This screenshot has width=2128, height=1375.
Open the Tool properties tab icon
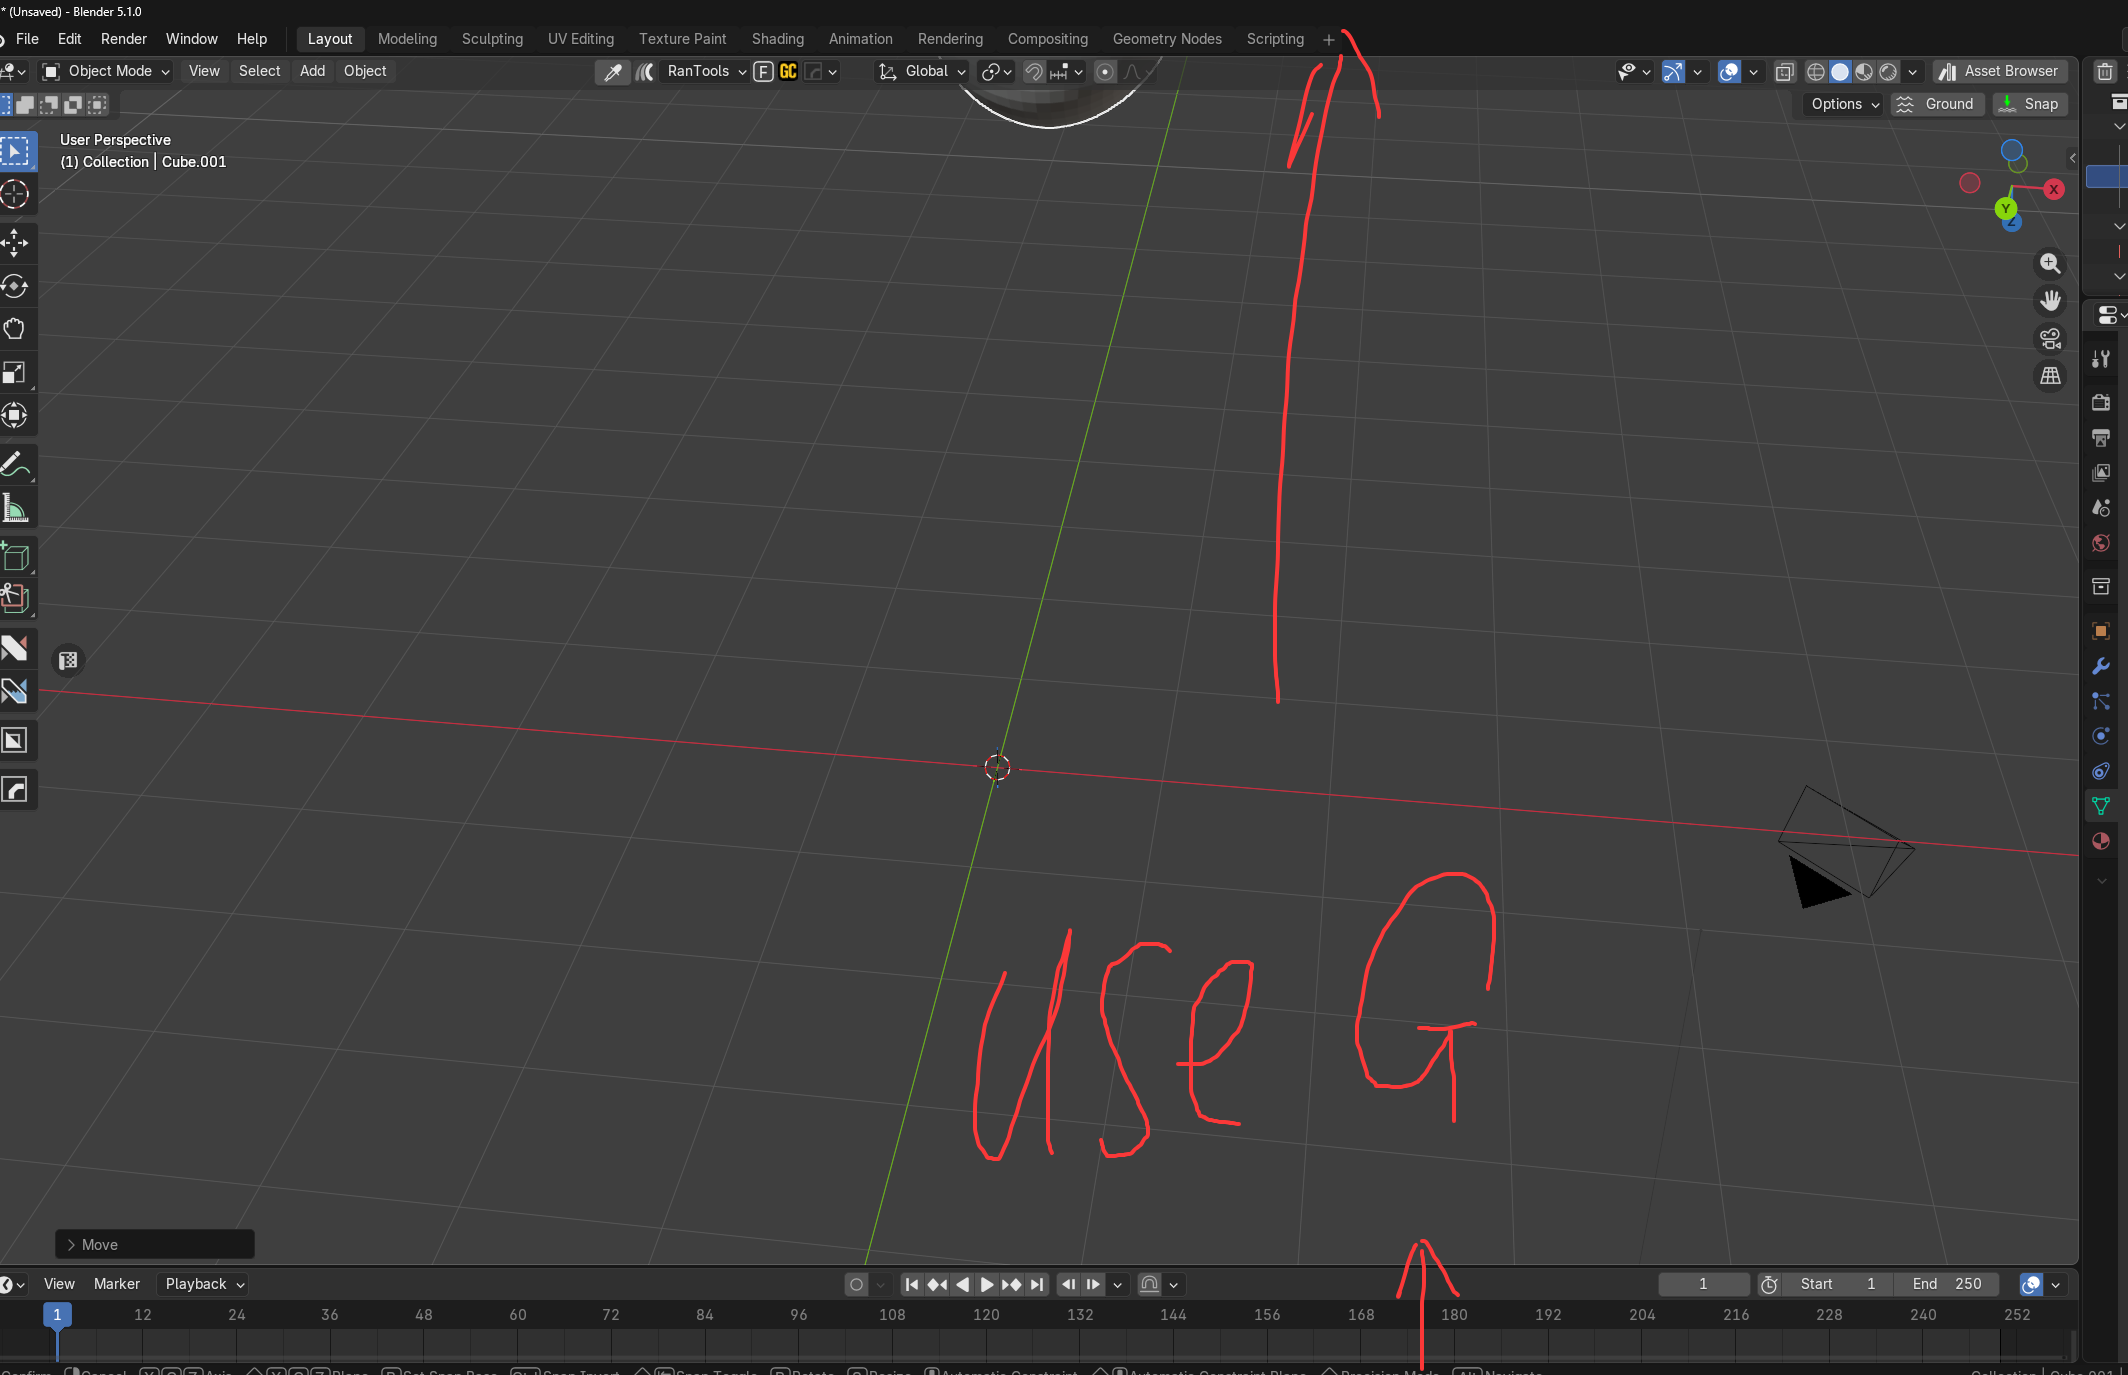tap(2101, 359)
